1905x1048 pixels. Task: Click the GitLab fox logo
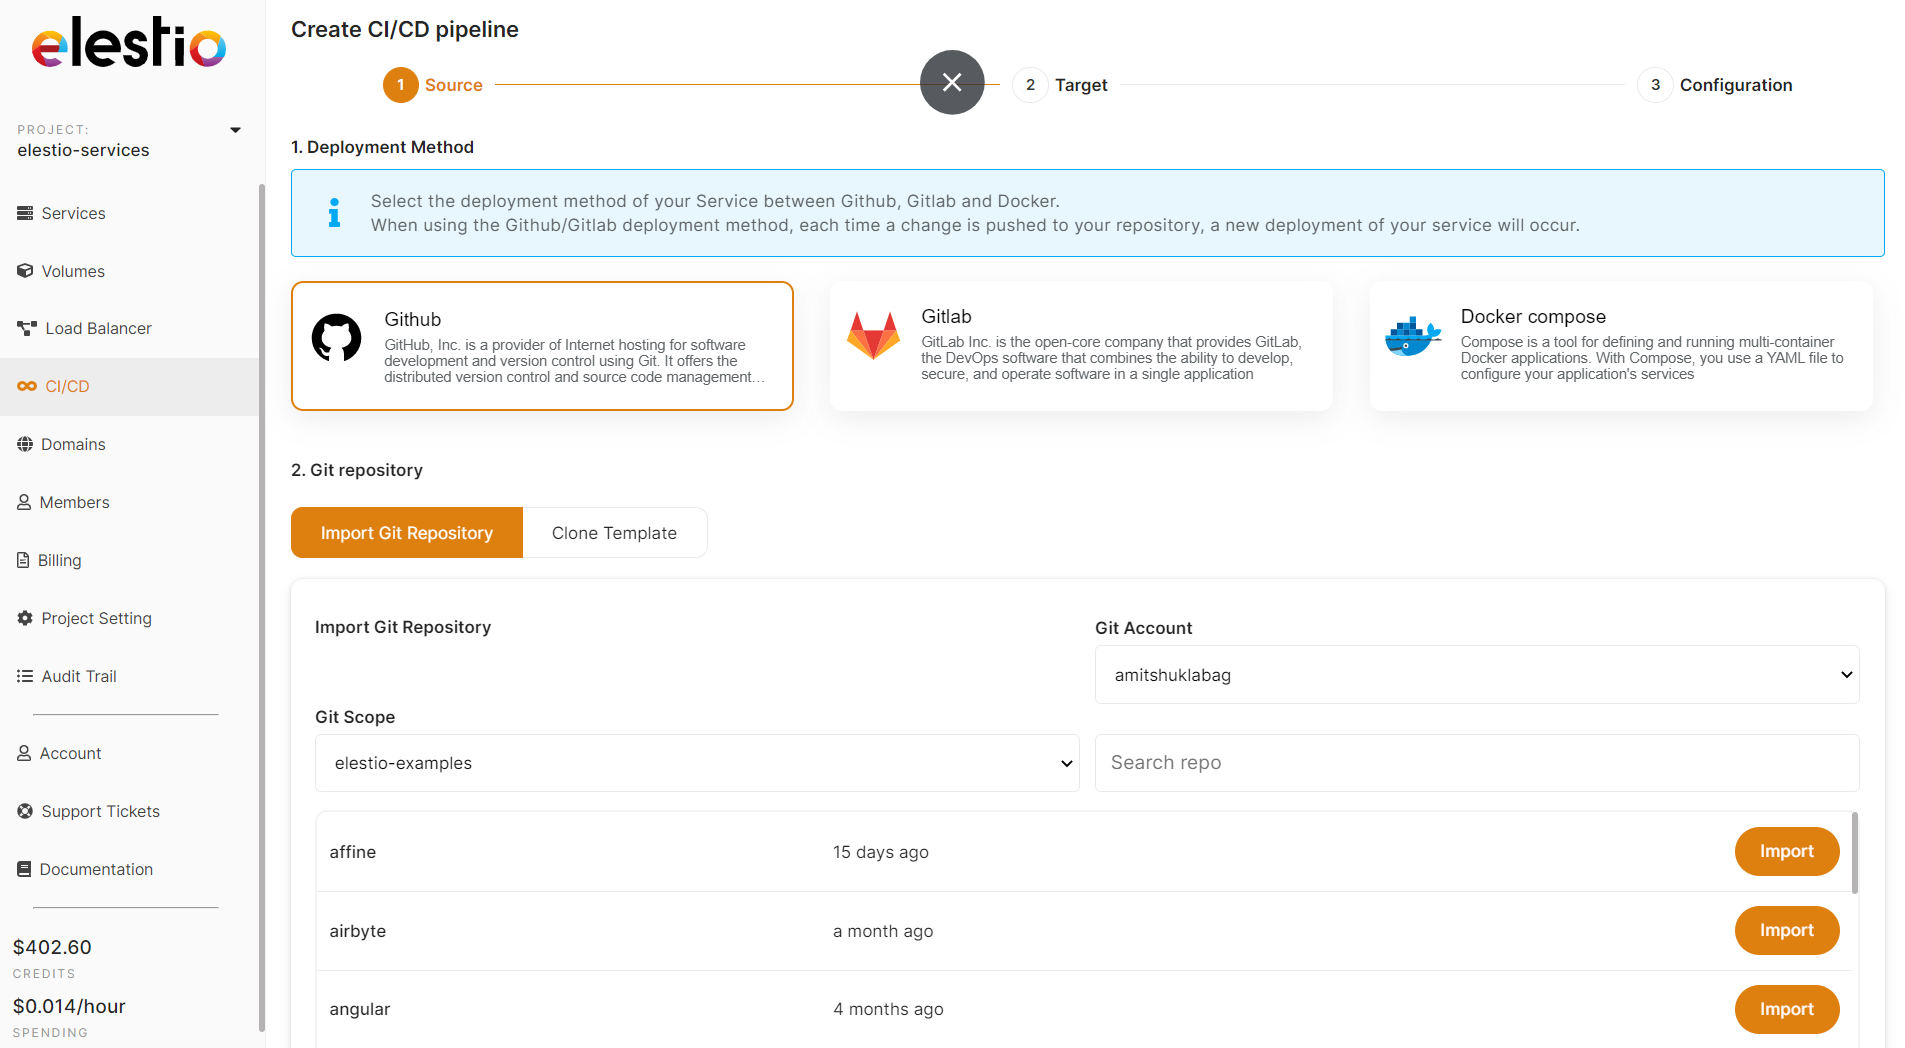pos(873,335)
